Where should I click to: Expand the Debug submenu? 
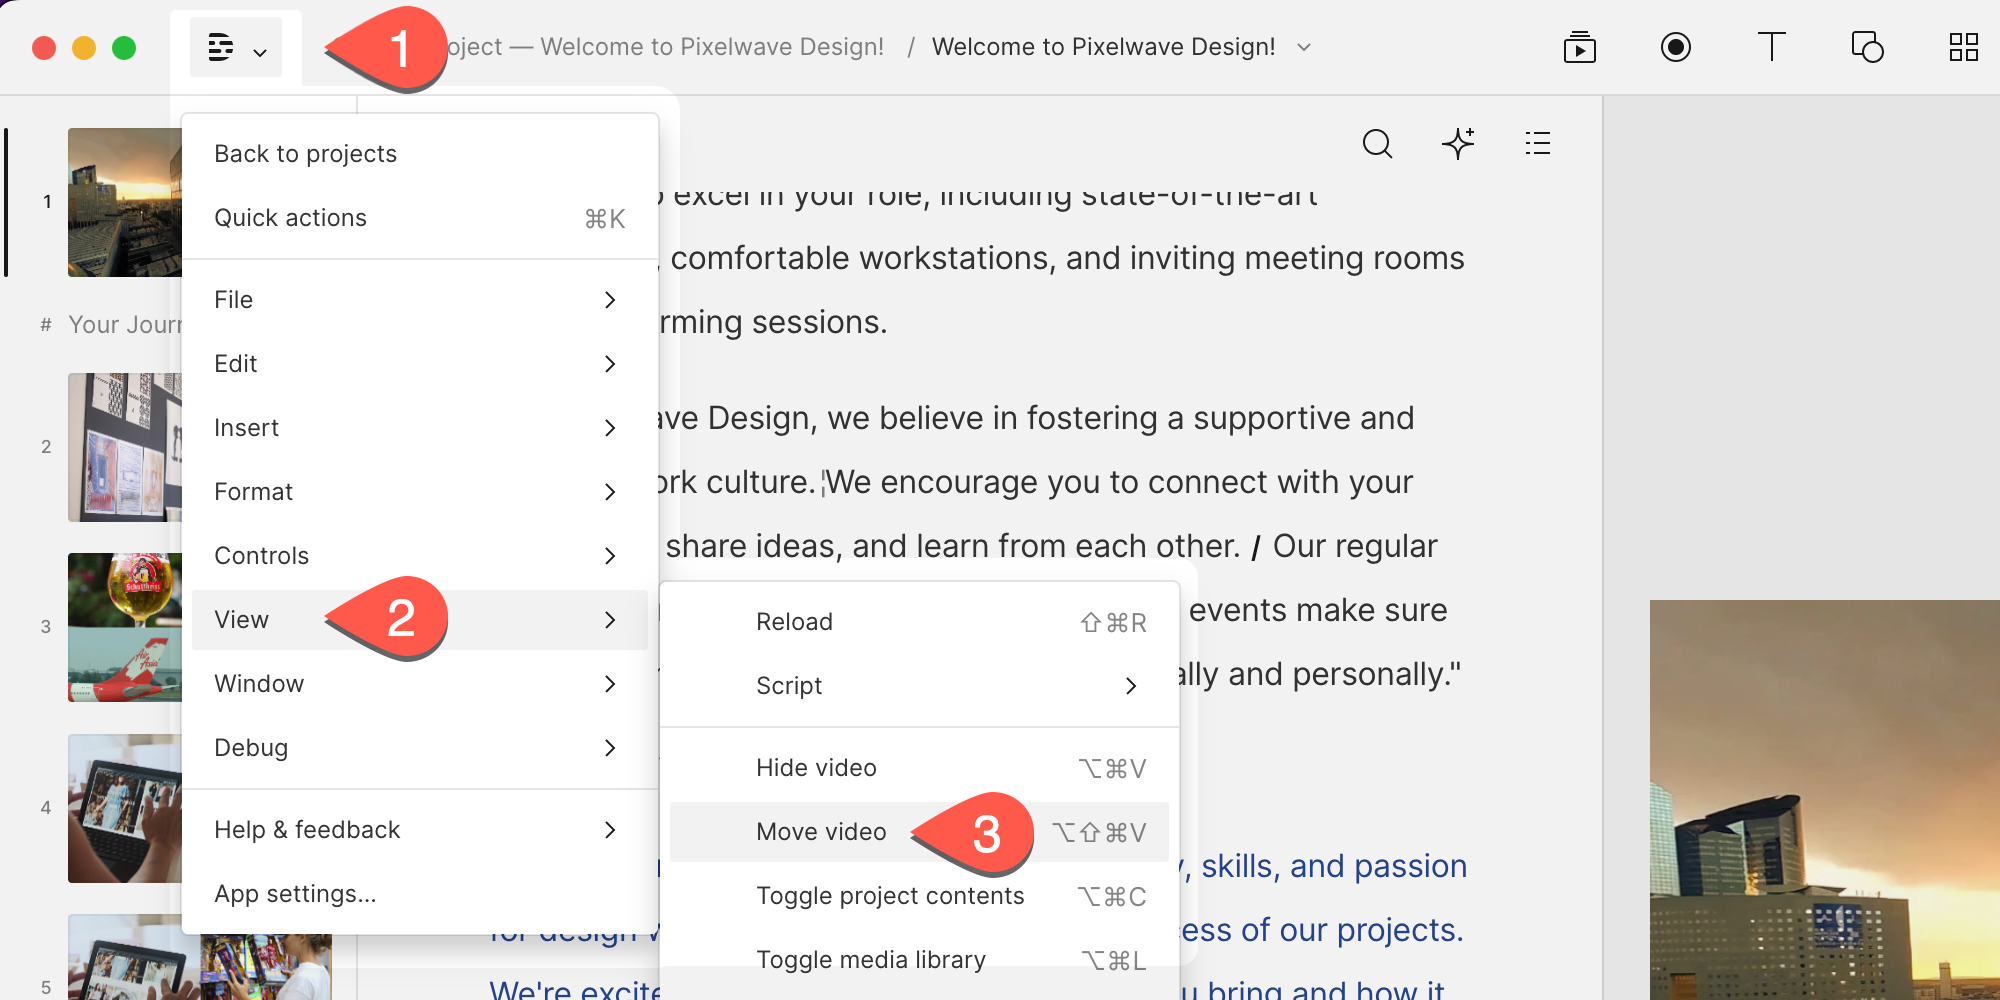(420, 748)
